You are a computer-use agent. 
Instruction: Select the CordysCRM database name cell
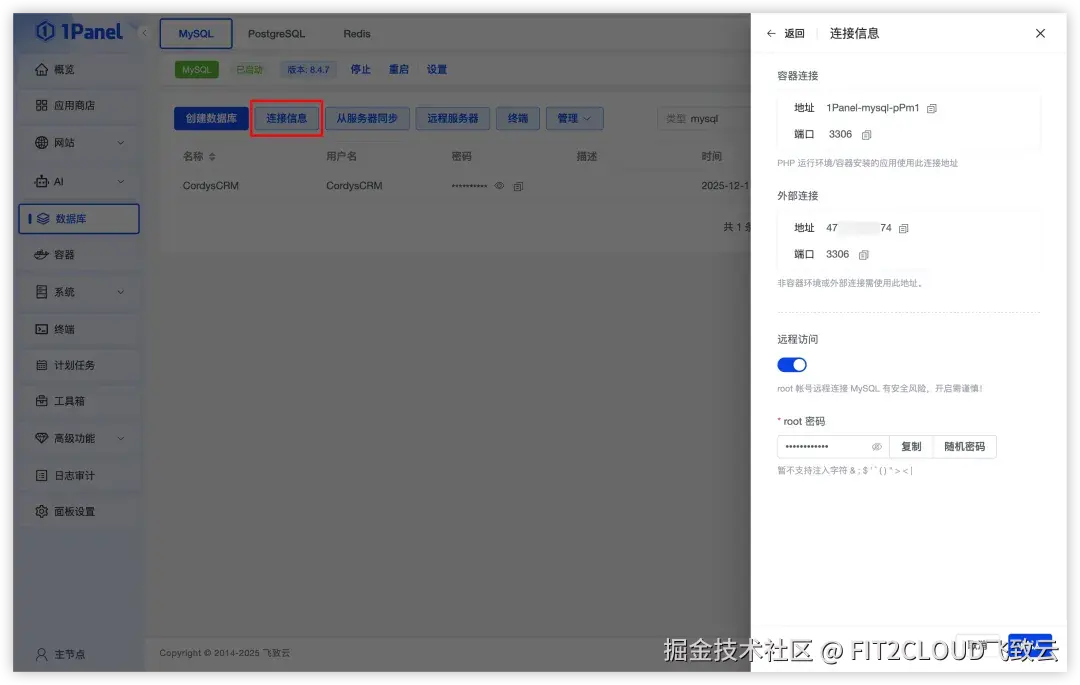tap(211, 186)
